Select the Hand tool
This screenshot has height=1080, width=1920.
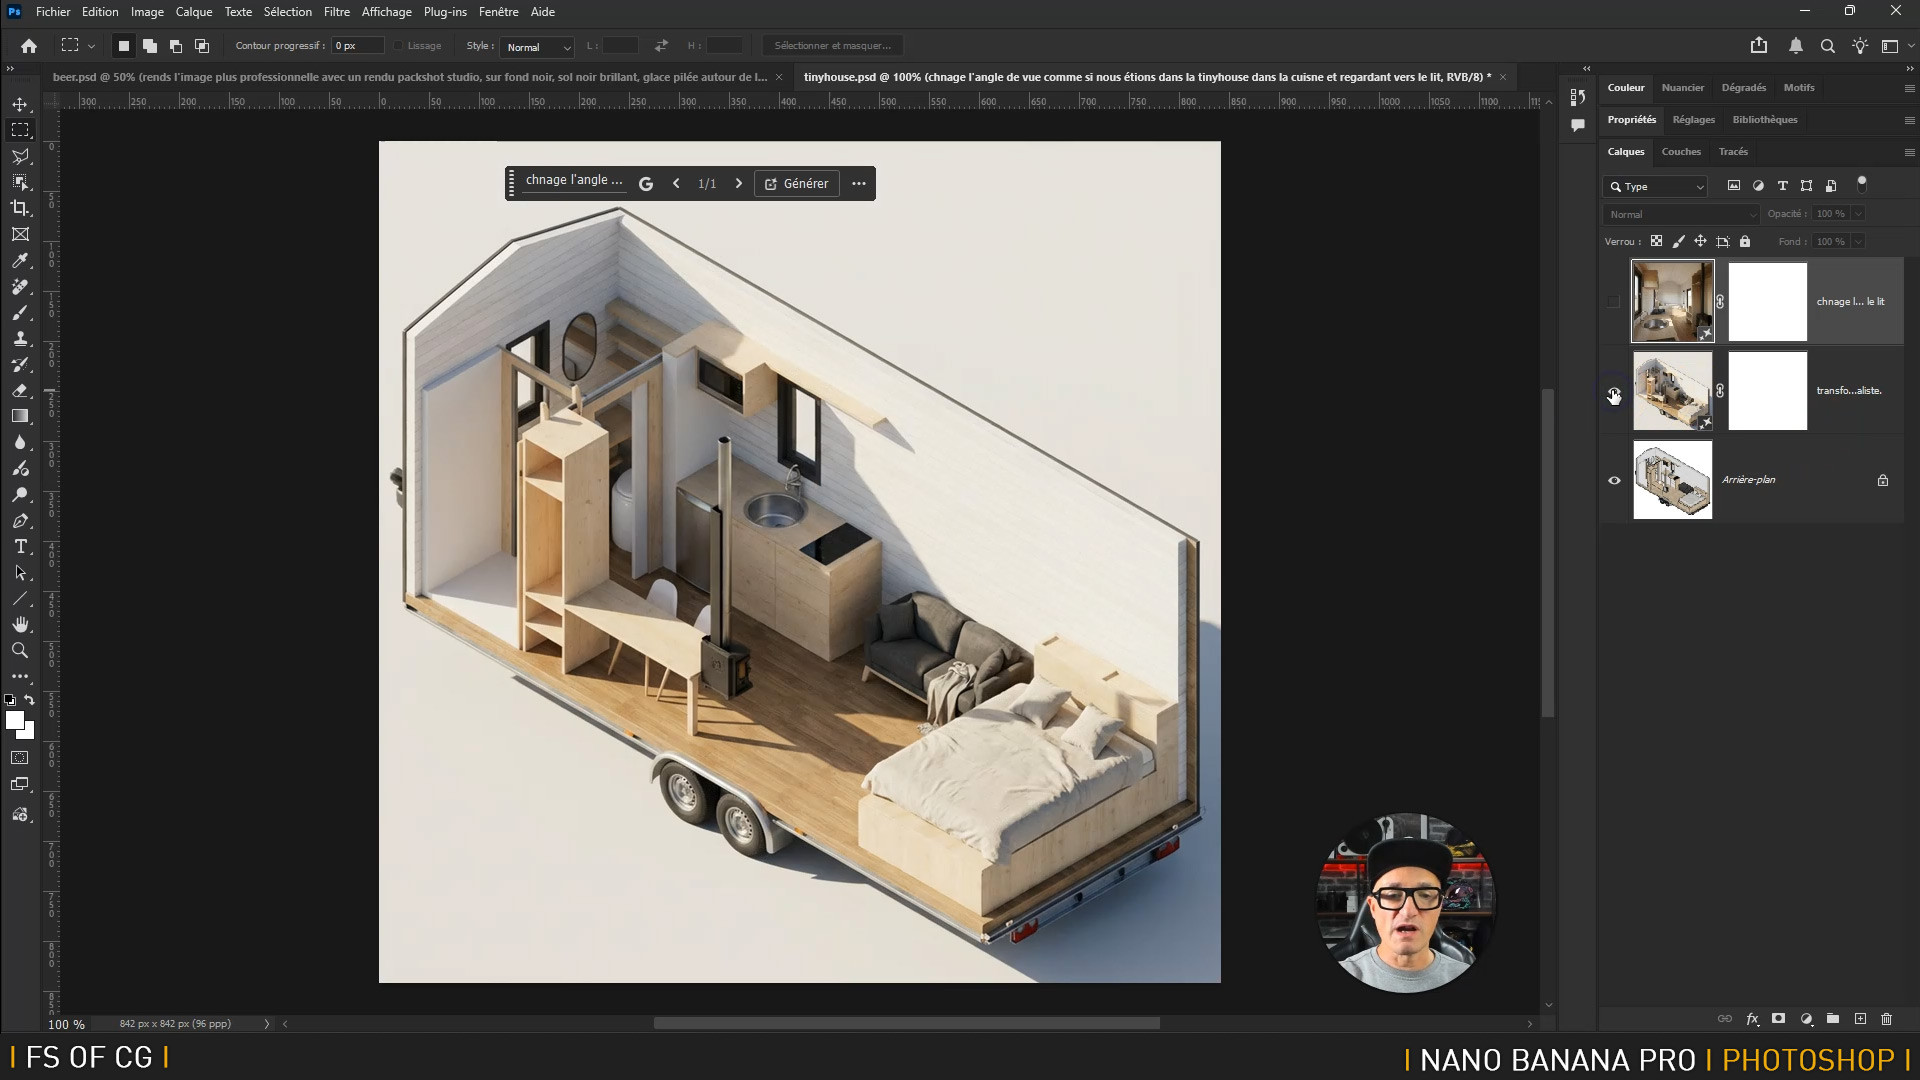coord(20,625)
